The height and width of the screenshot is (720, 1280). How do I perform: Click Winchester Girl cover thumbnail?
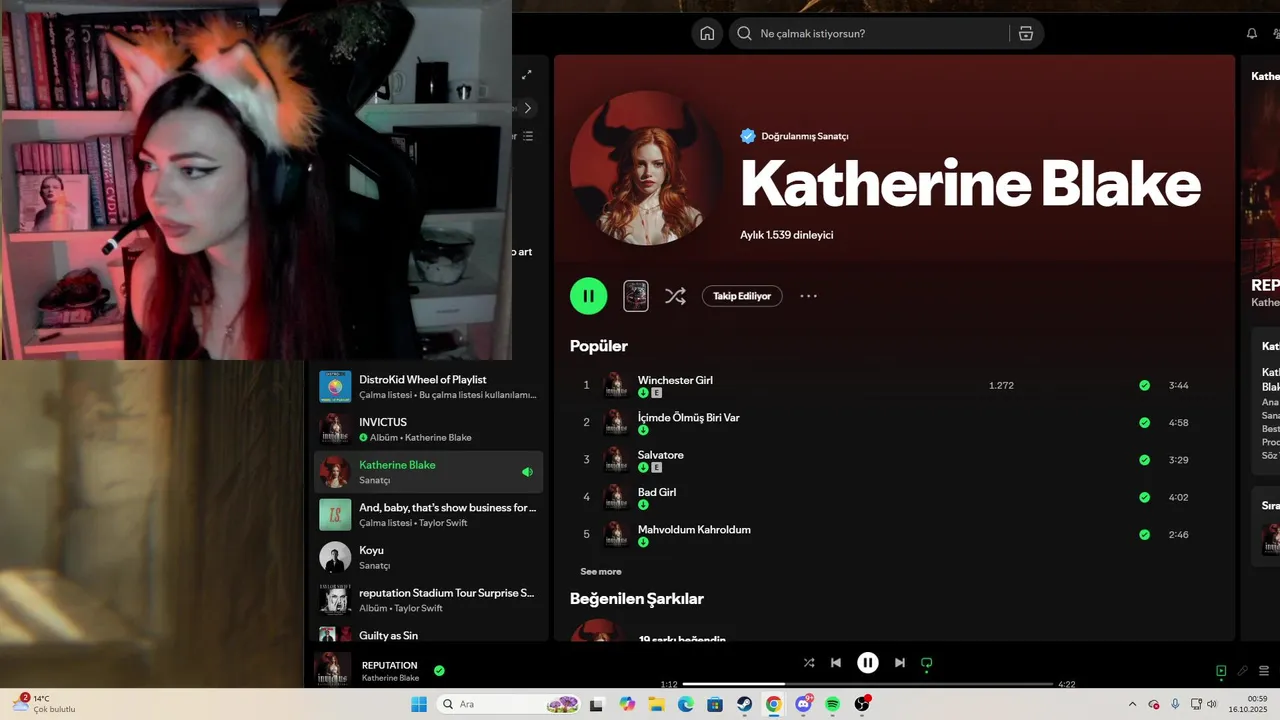[616, 385]
